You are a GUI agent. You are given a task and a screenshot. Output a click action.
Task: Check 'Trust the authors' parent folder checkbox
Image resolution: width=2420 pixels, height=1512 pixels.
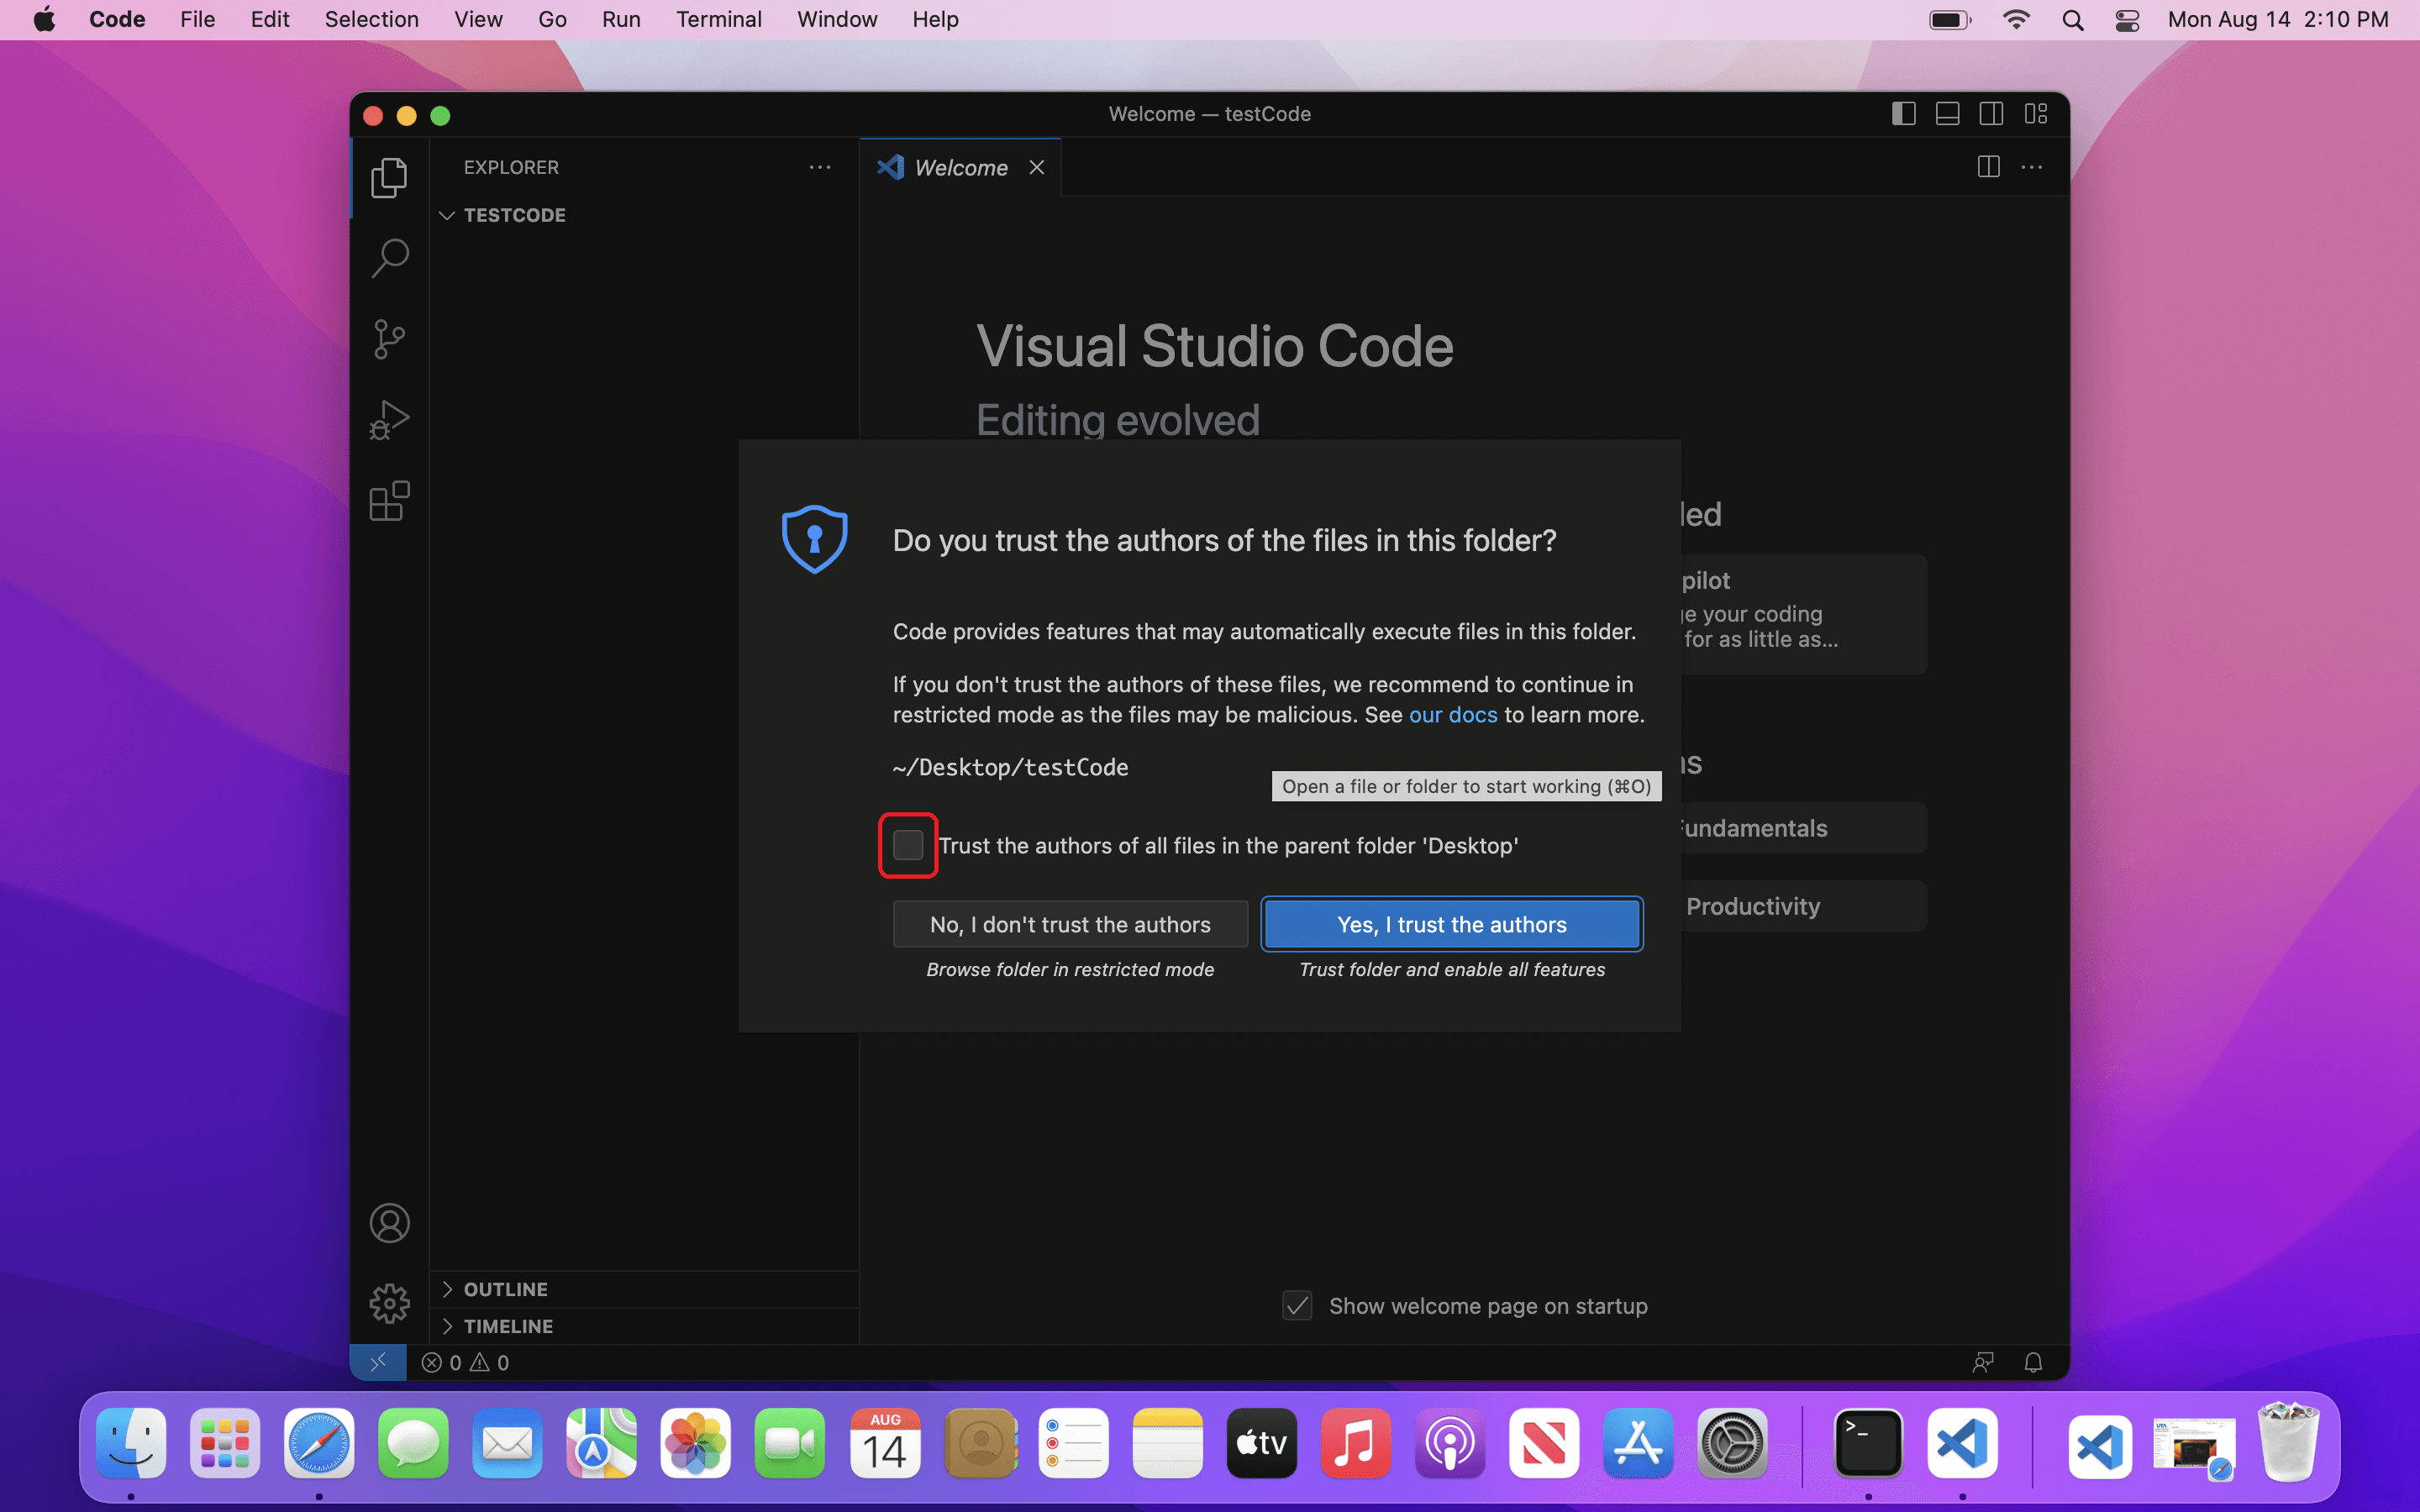click(x=908, y=845)
